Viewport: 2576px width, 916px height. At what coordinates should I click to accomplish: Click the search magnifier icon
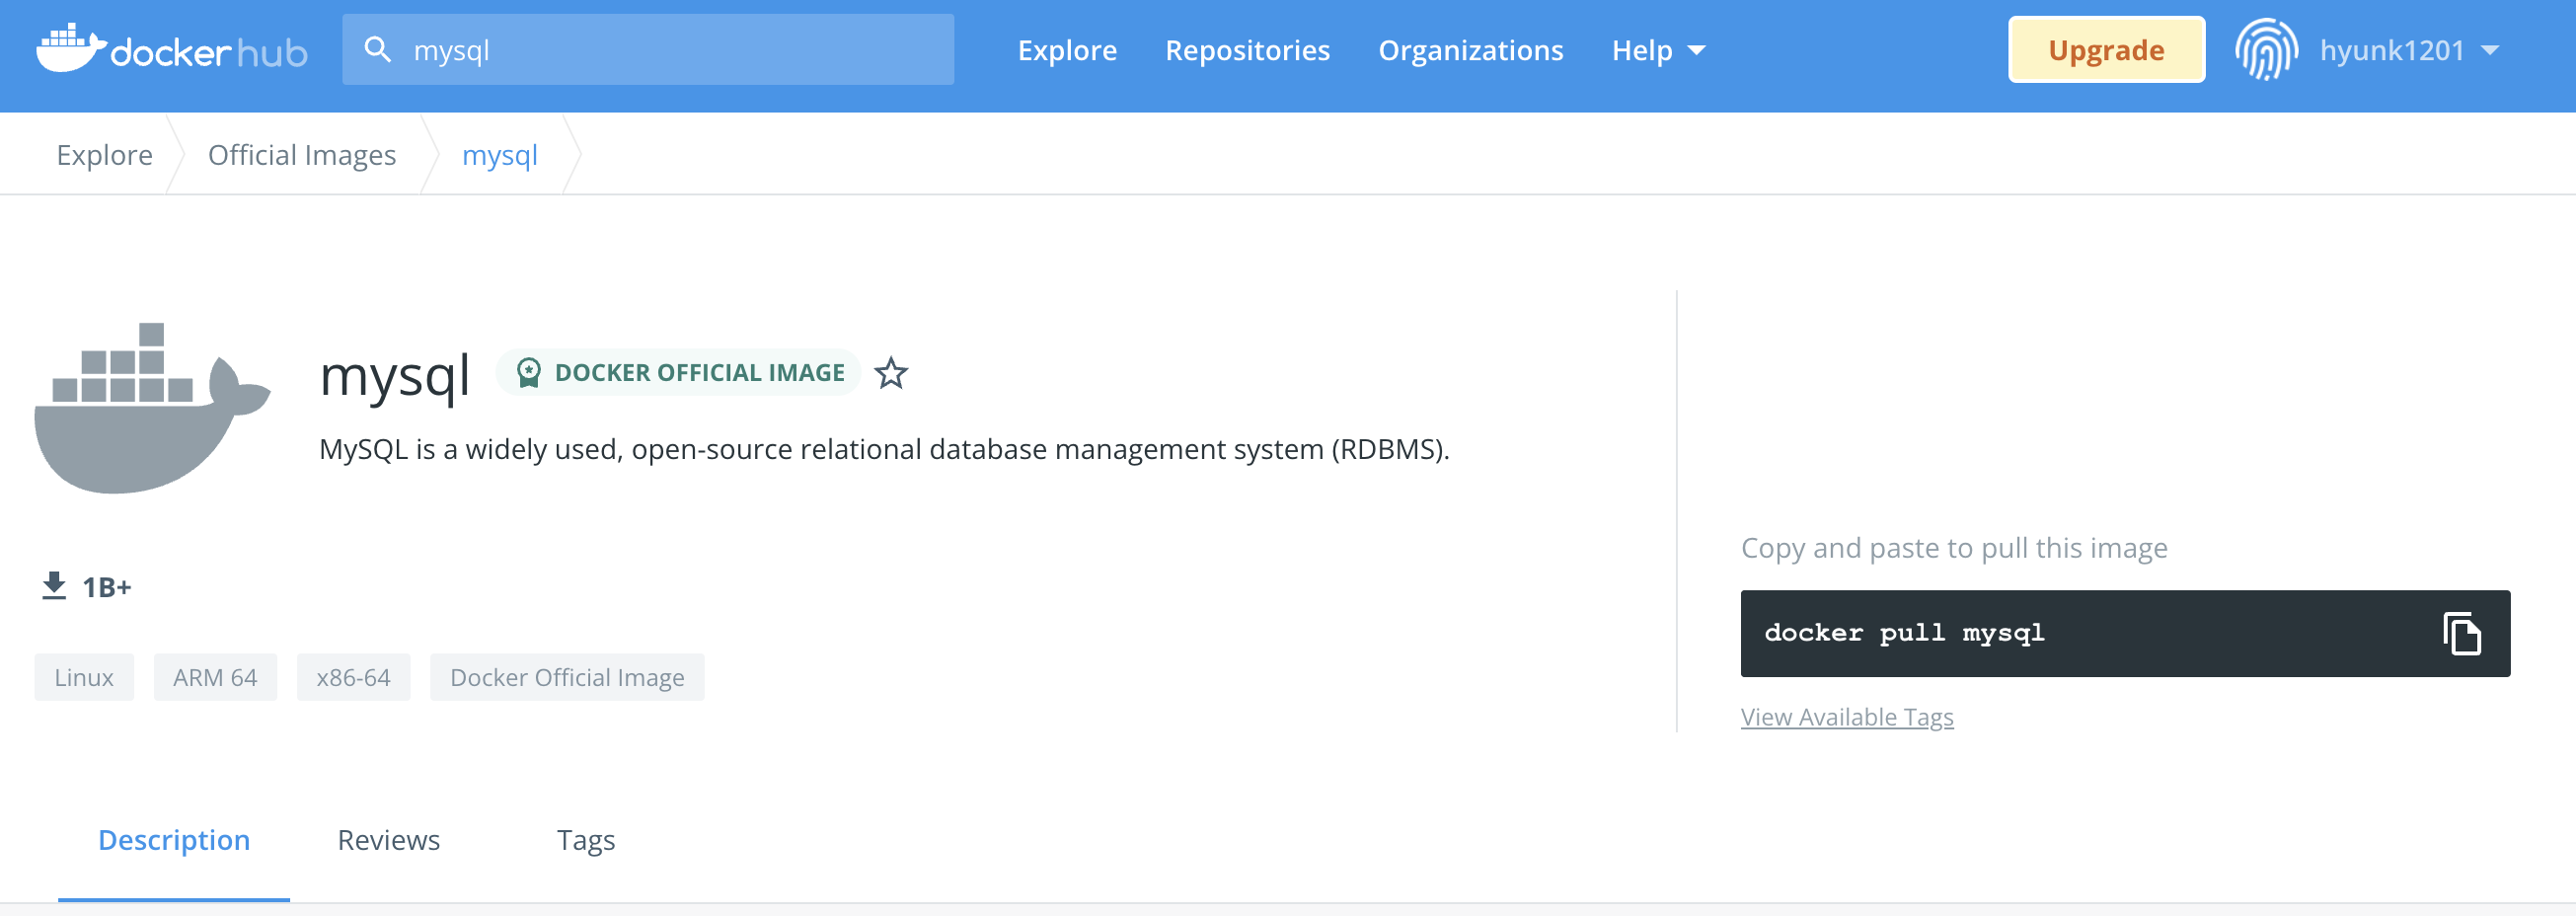377,49
